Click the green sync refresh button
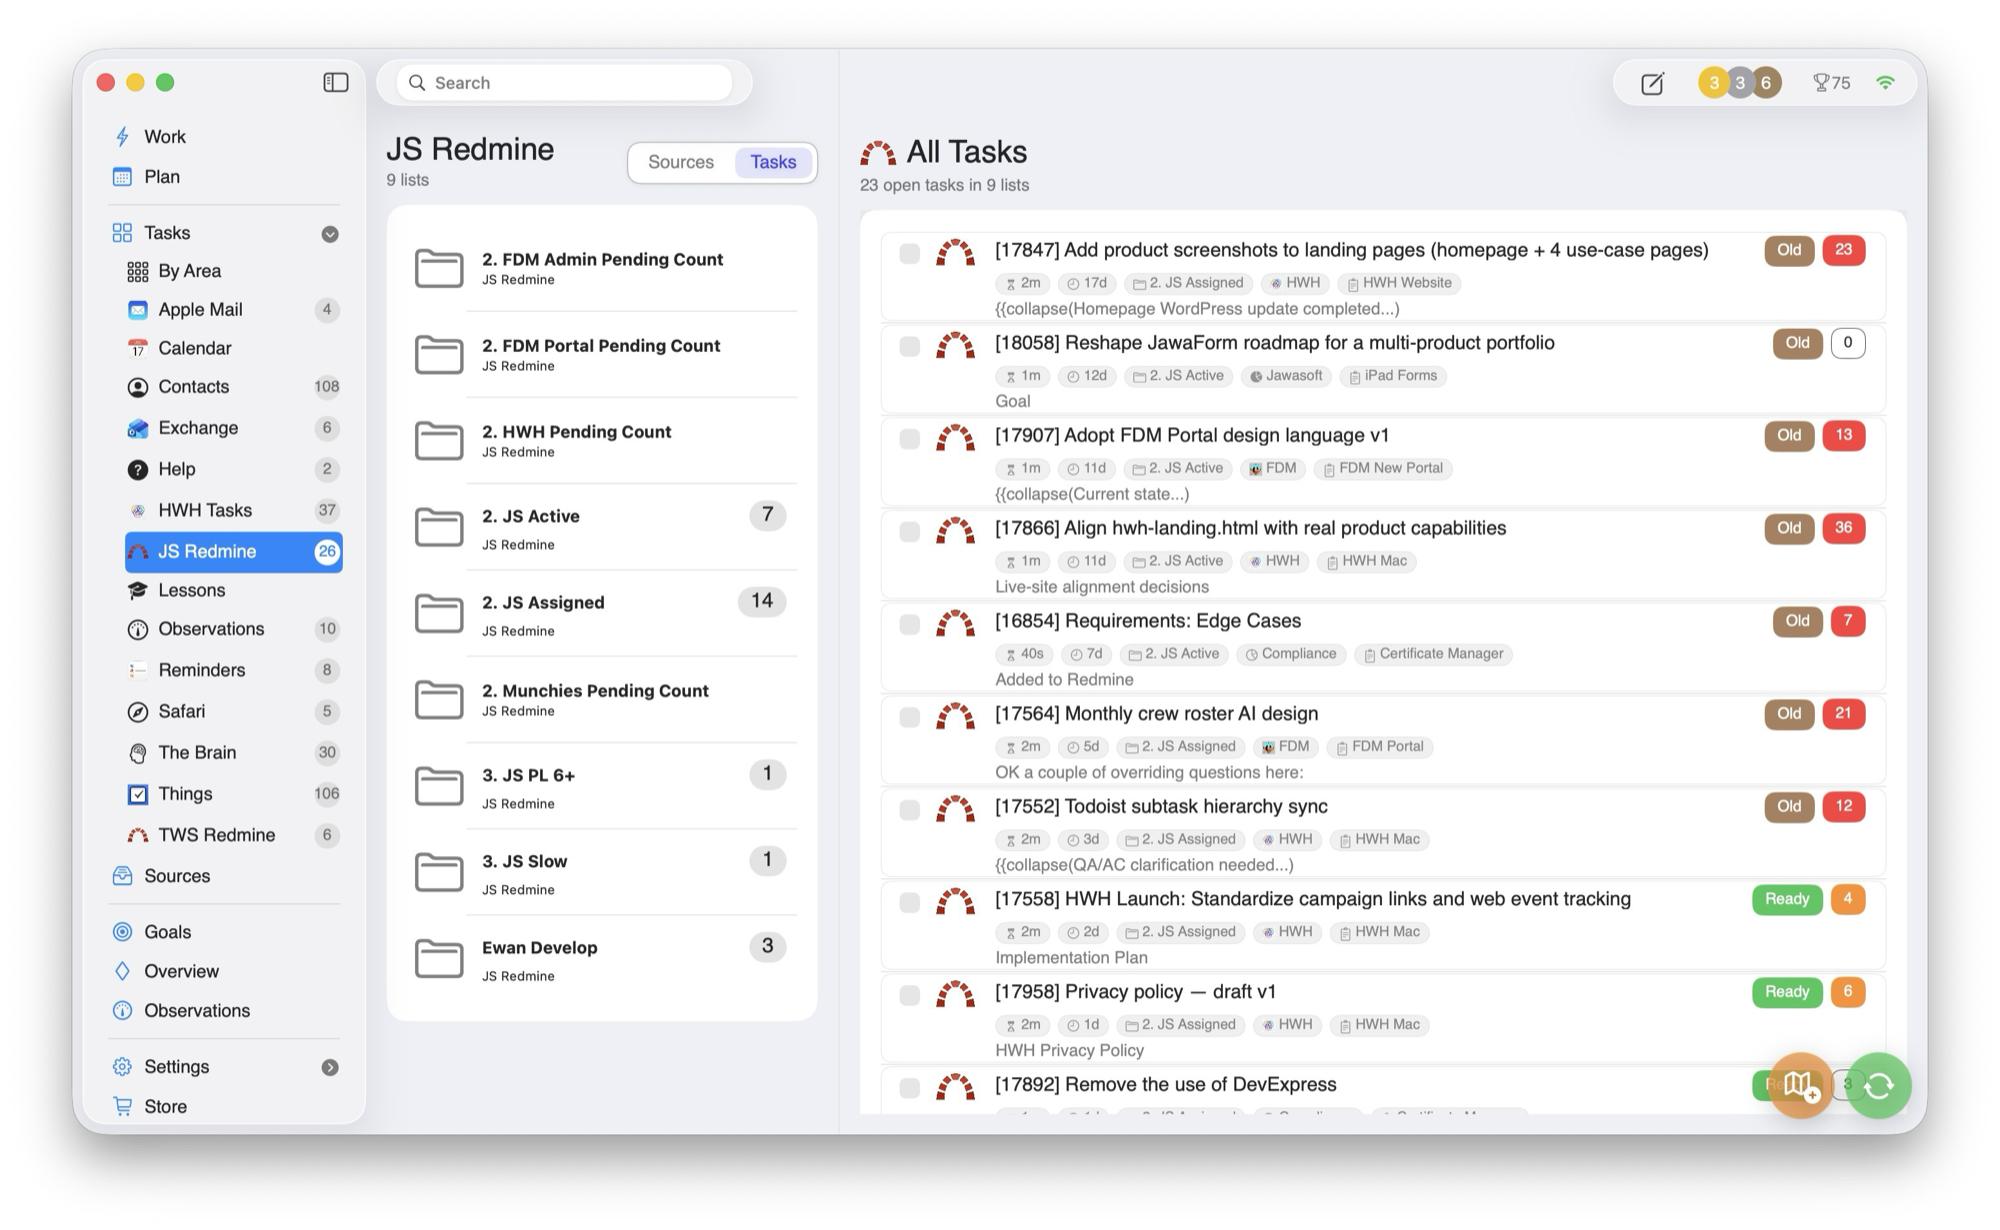Viewport: 2000px width, 1230px height. point(1879,1085)
